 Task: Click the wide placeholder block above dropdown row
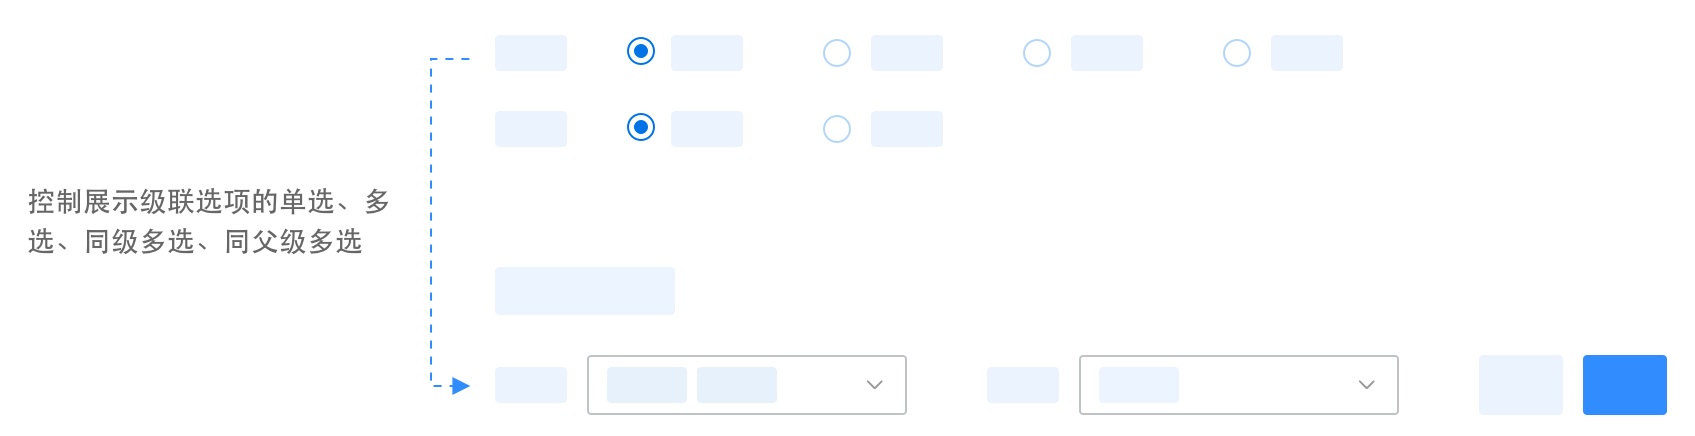pos(585,291)
